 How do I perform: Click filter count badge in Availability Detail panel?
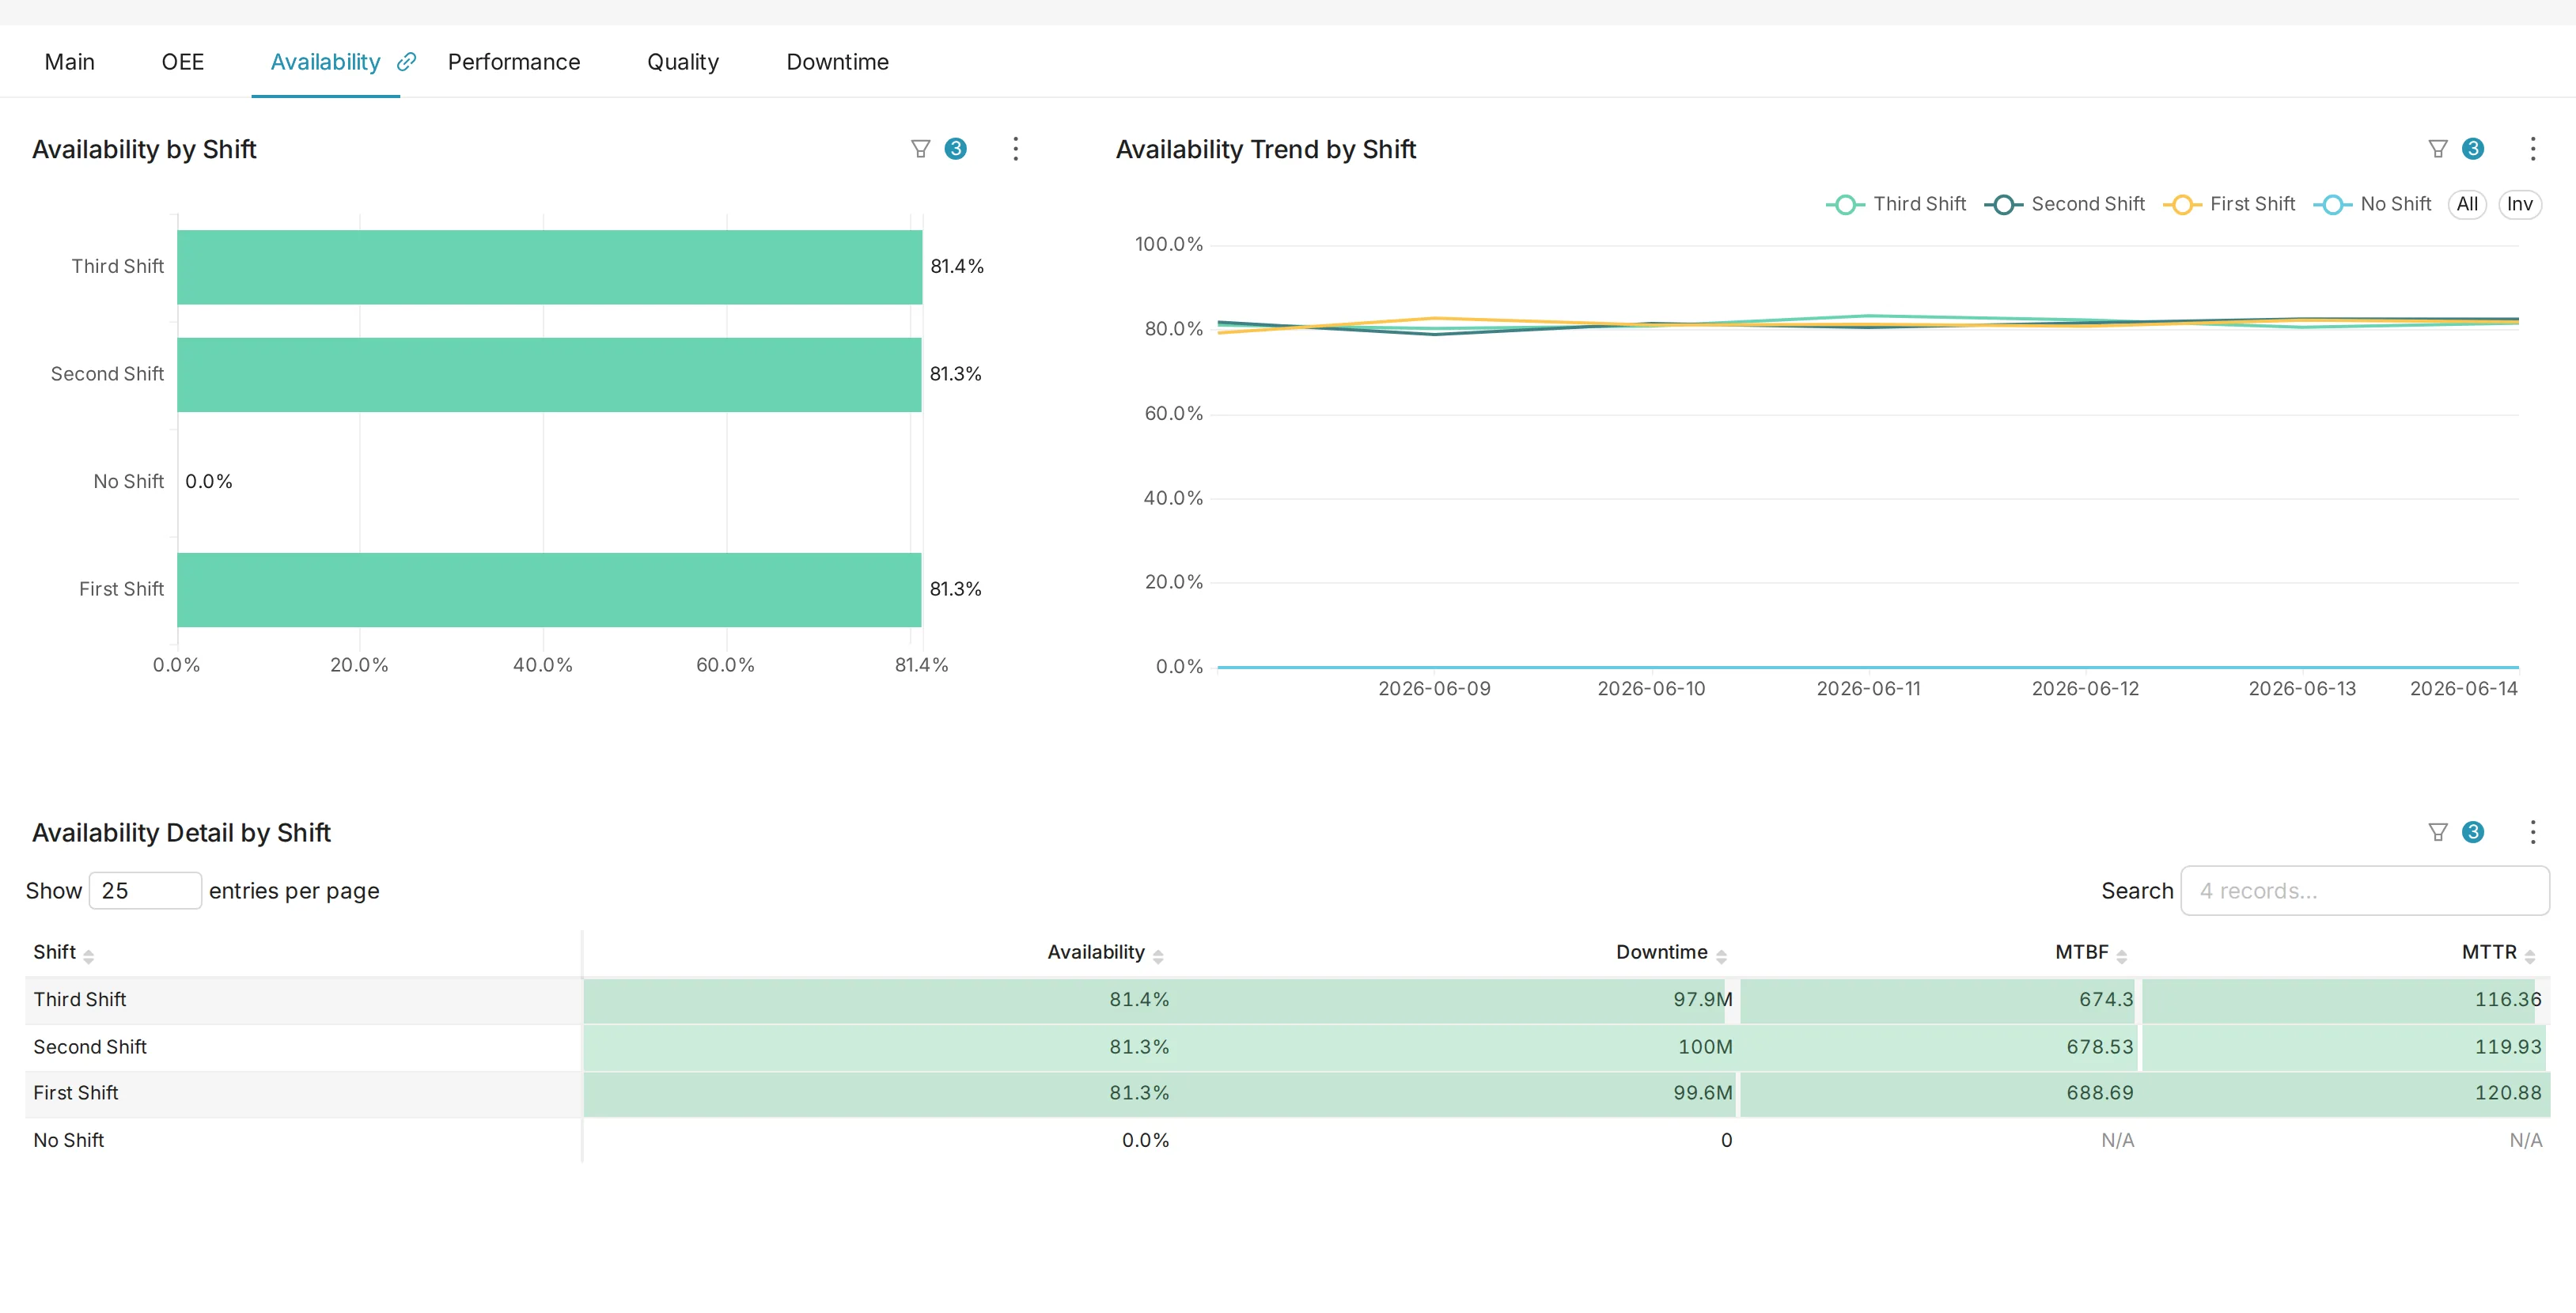(2472, 832)
